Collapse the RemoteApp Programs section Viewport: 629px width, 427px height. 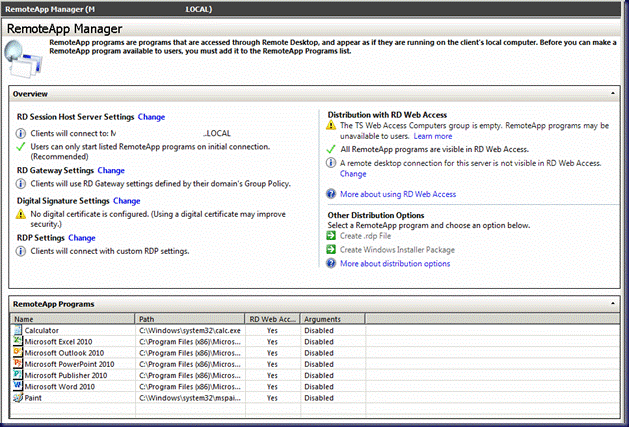coord(611,302)
